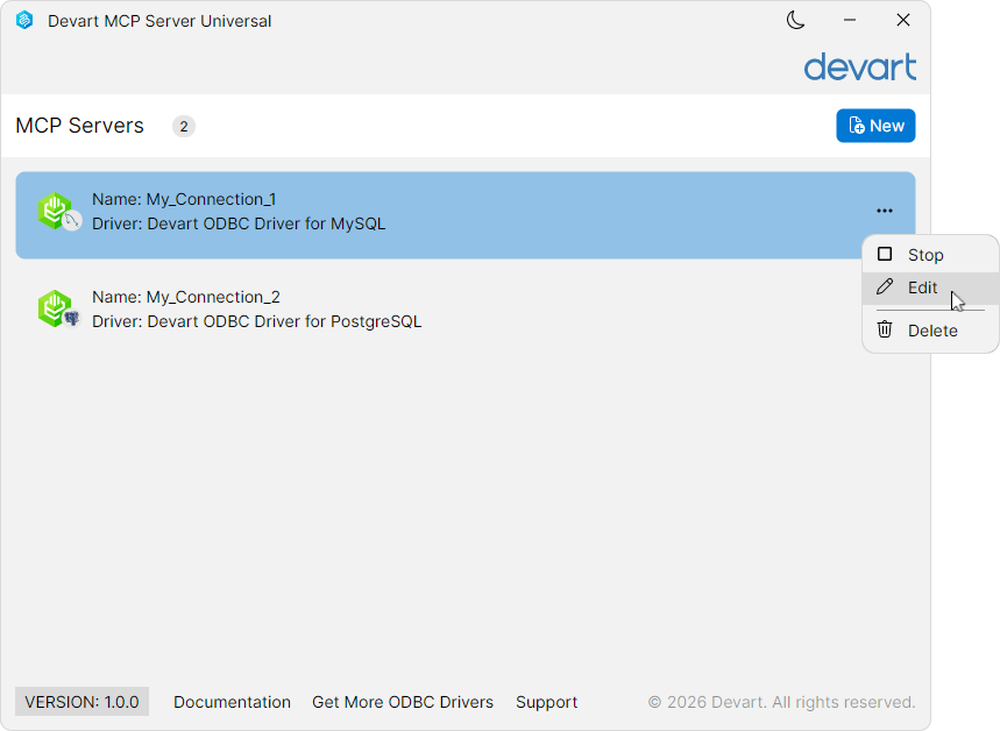The image size is (1000, 731).
Task: Click the MCP Servers heading
Action: pos(80,126)
